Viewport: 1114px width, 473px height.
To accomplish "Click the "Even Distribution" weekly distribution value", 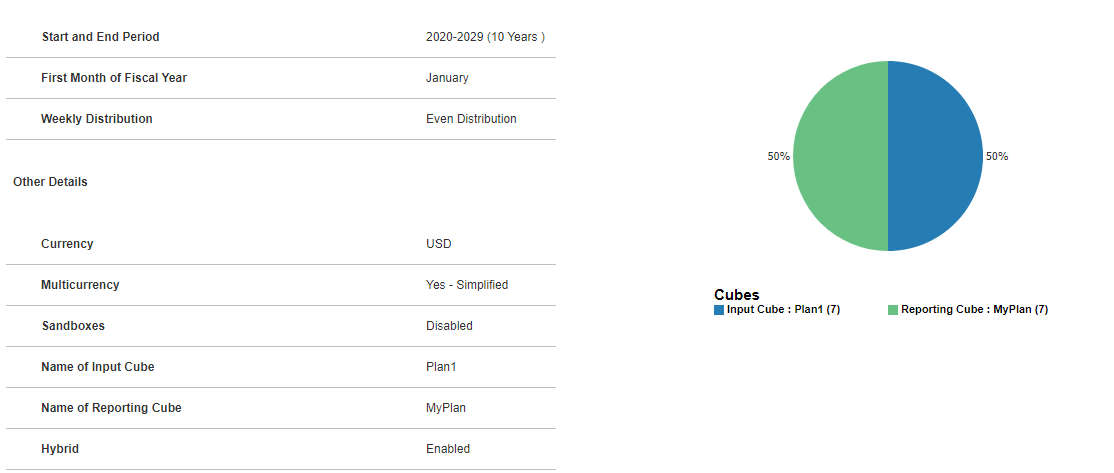I will click(x=471, y=119).
